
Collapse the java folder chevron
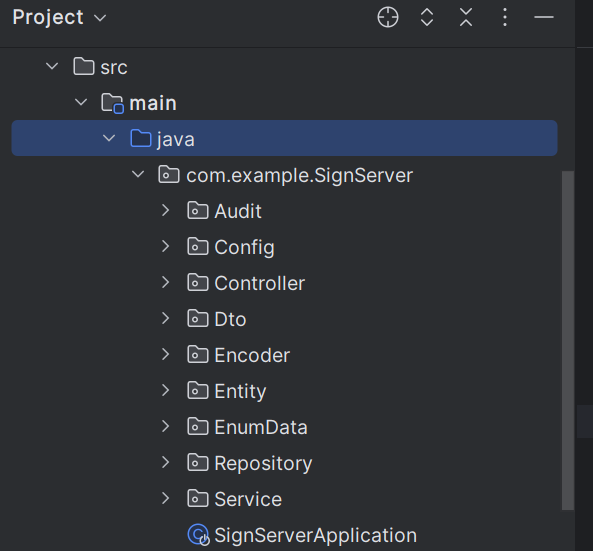109,138
